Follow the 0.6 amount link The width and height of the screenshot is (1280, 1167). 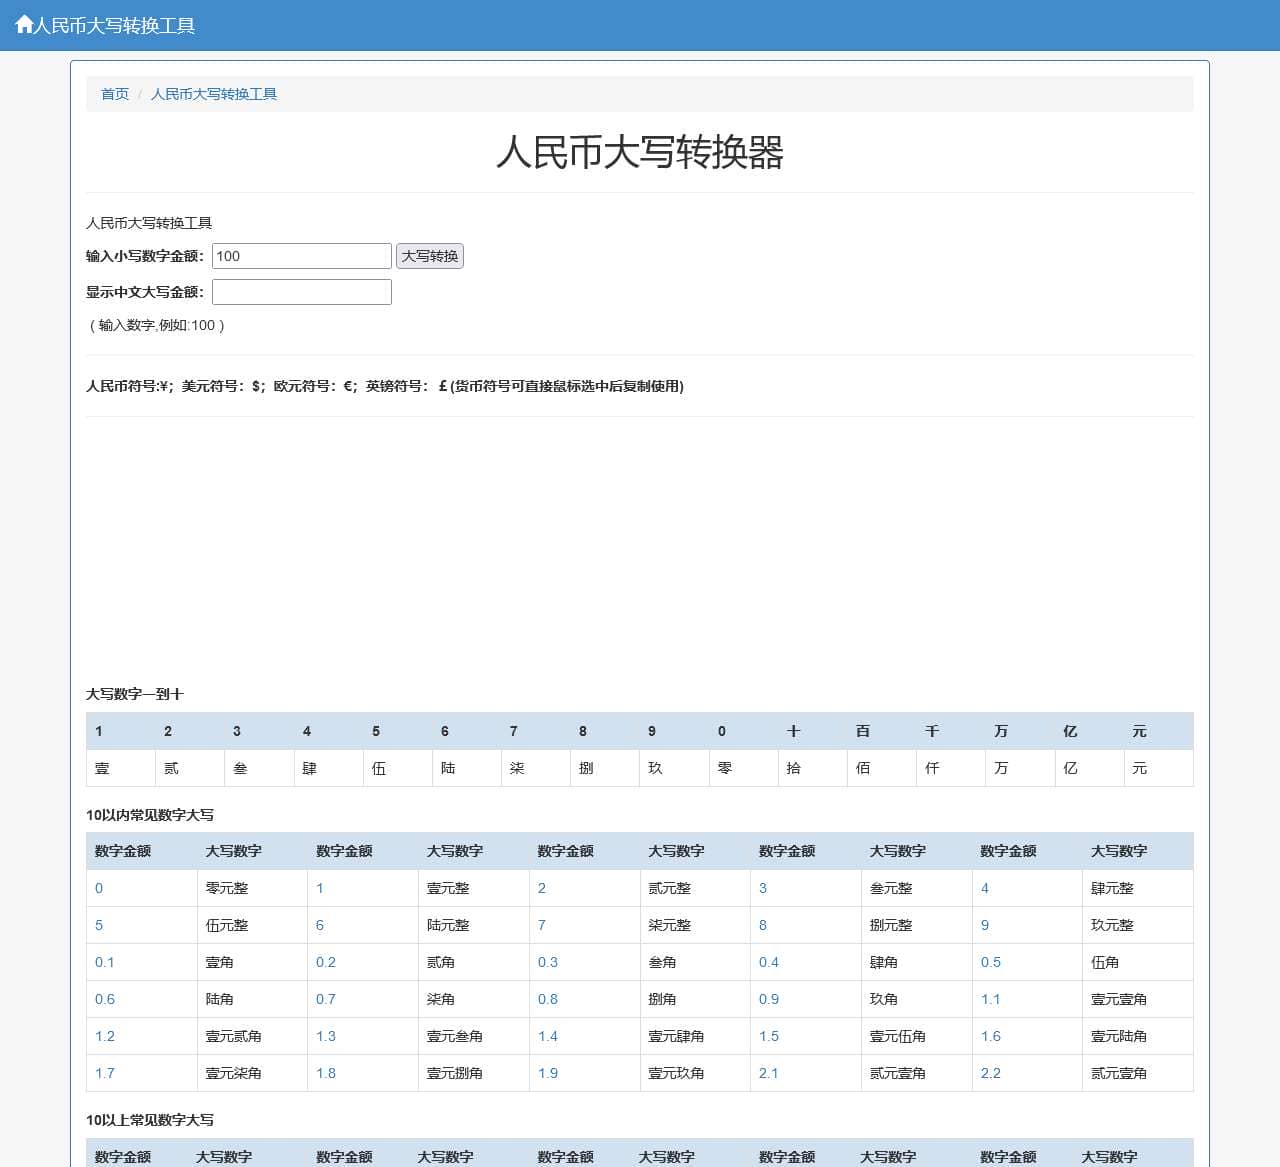coord(105,999)
